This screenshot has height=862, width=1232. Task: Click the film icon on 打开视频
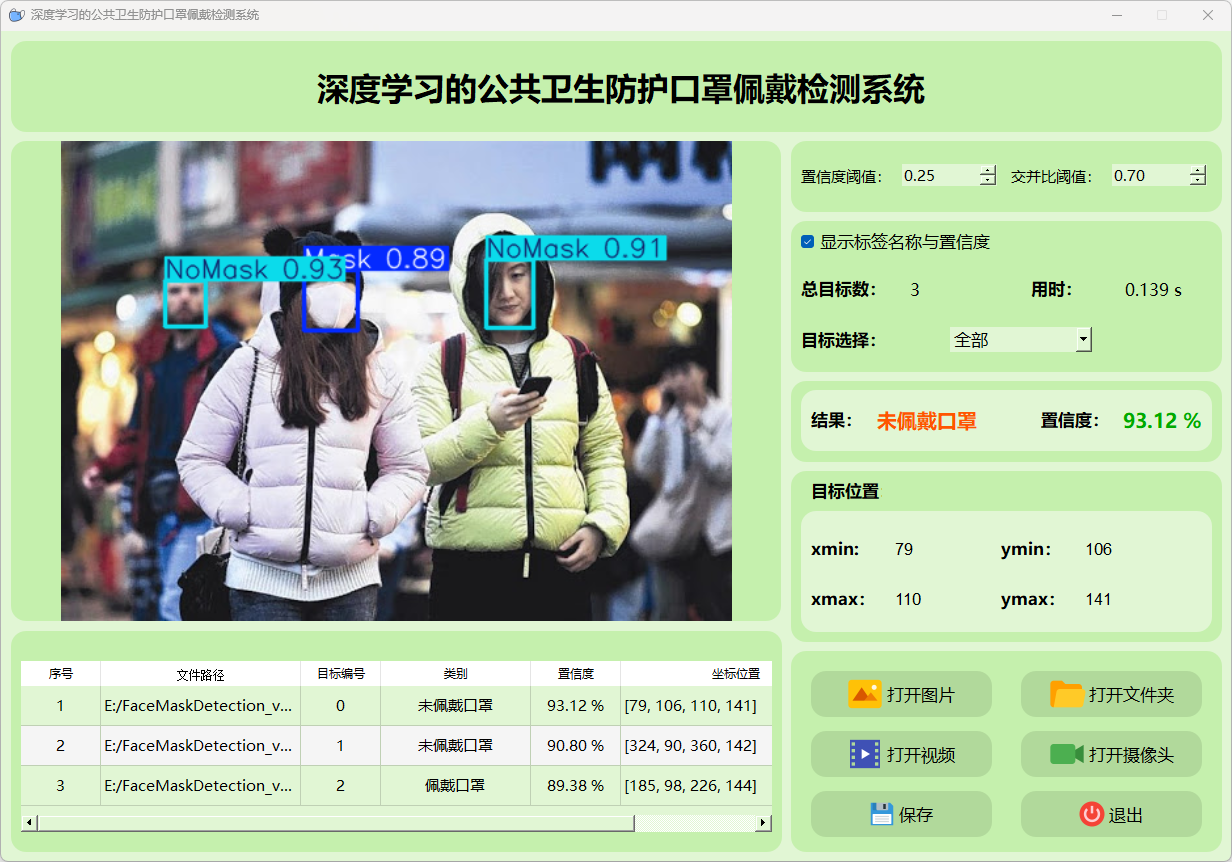point(864,754)
